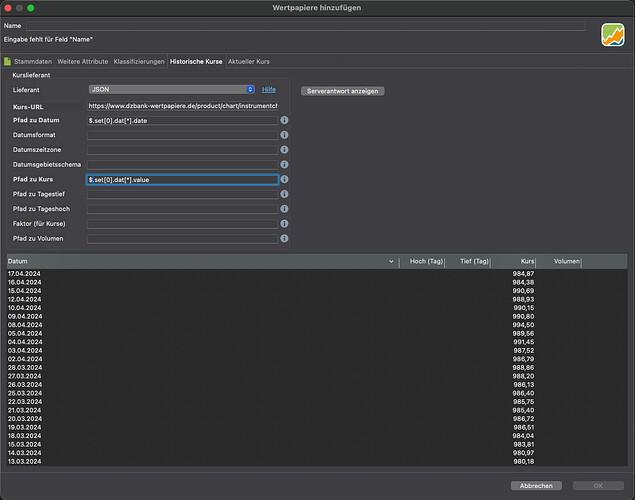Open the Aktueller Kurs tab
The height and width of the screenshot is (500, 635).
pyautogui.click(x=249, y=62)
